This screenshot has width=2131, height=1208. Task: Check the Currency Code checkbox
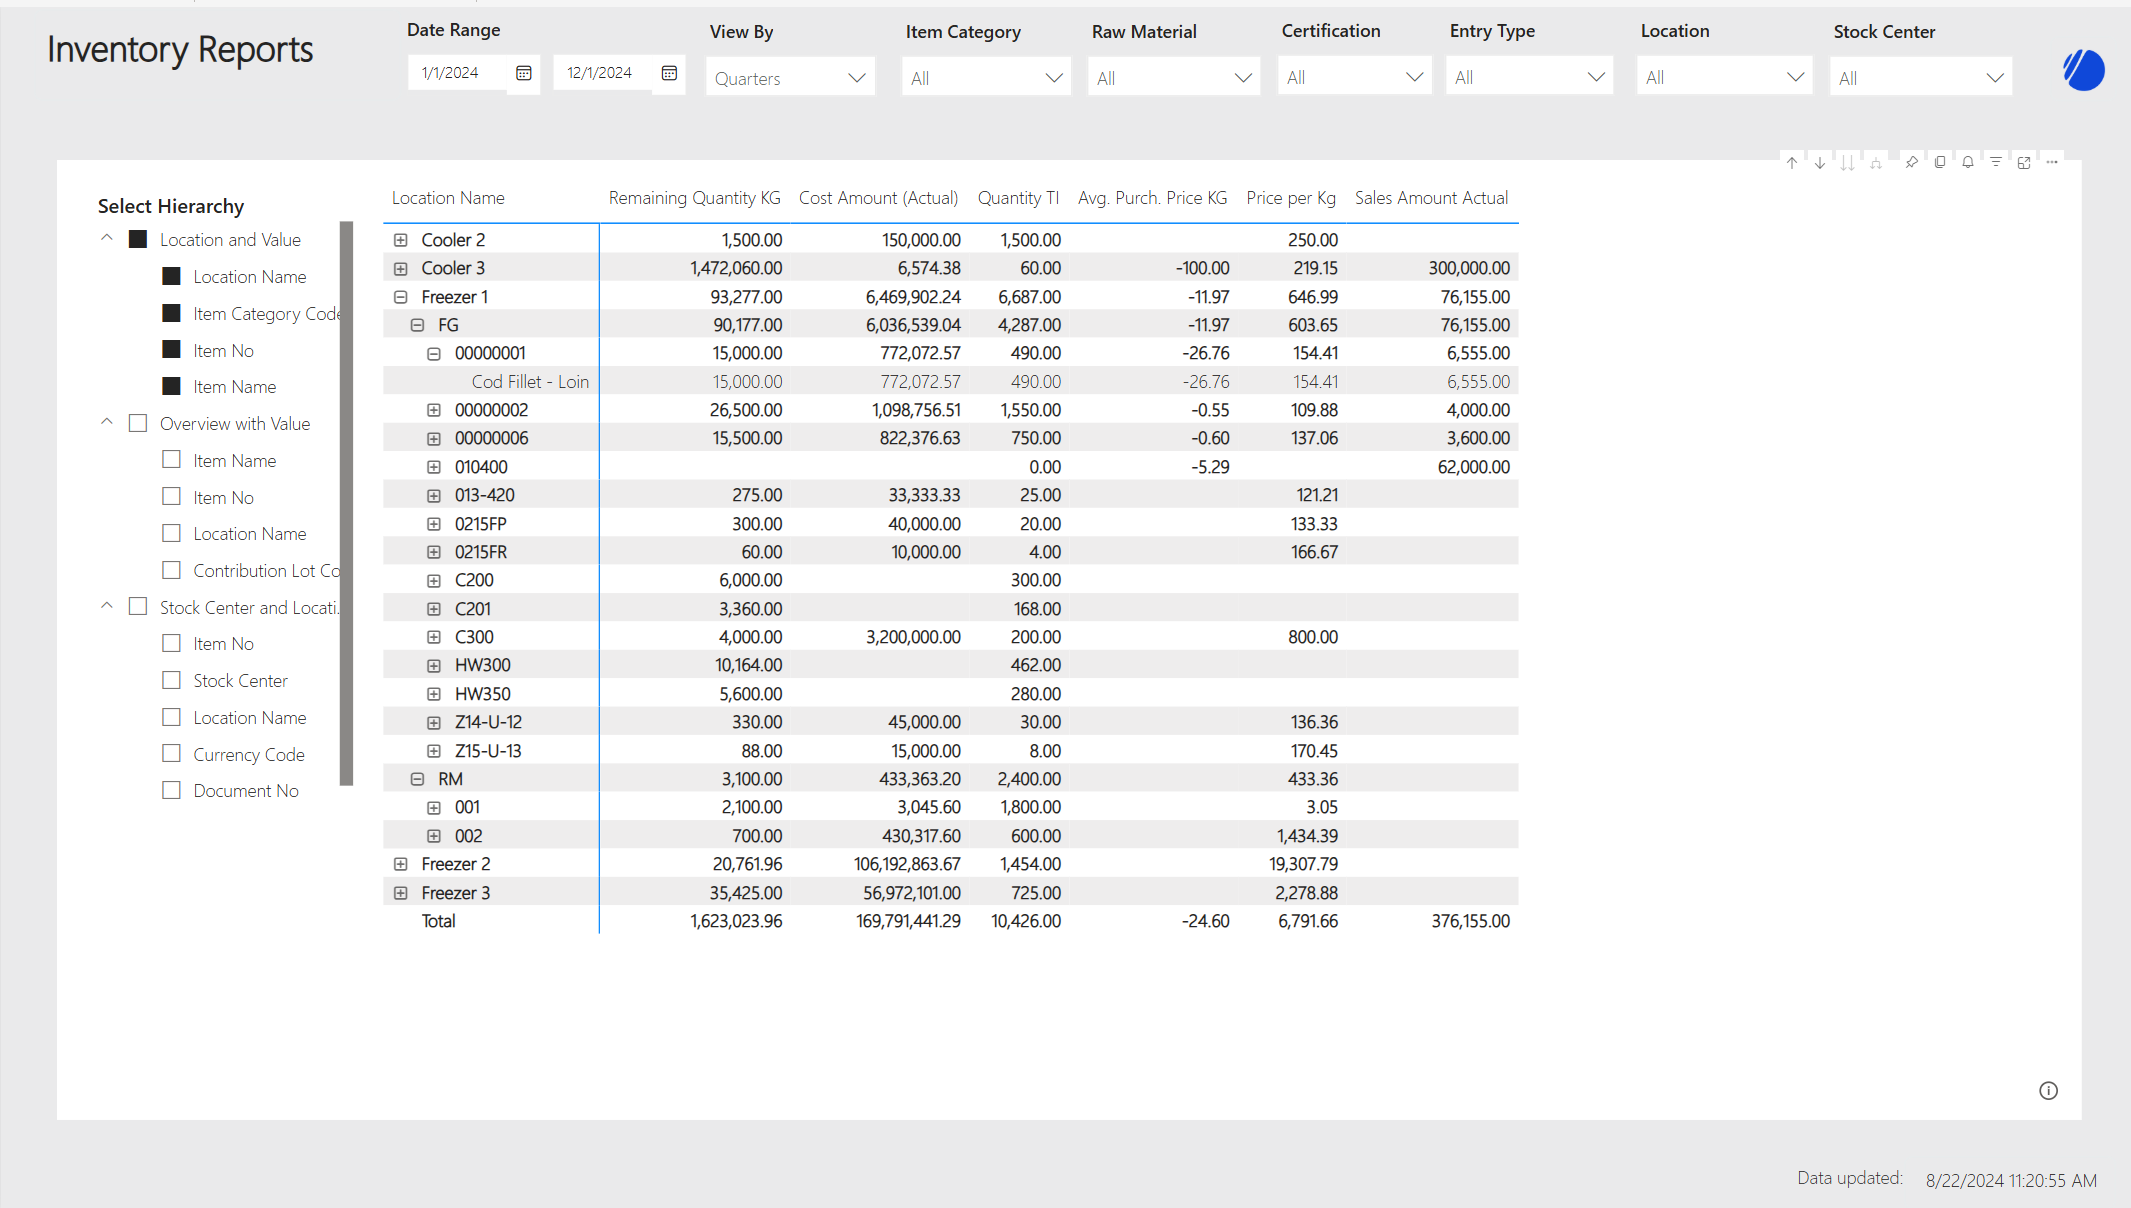coord(172,754)
